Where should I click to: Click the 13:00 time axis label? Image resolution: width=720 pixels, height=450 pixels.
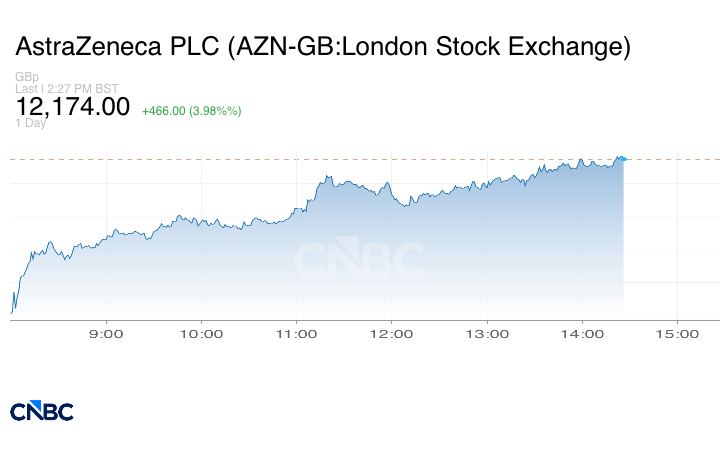coord(487,334)
